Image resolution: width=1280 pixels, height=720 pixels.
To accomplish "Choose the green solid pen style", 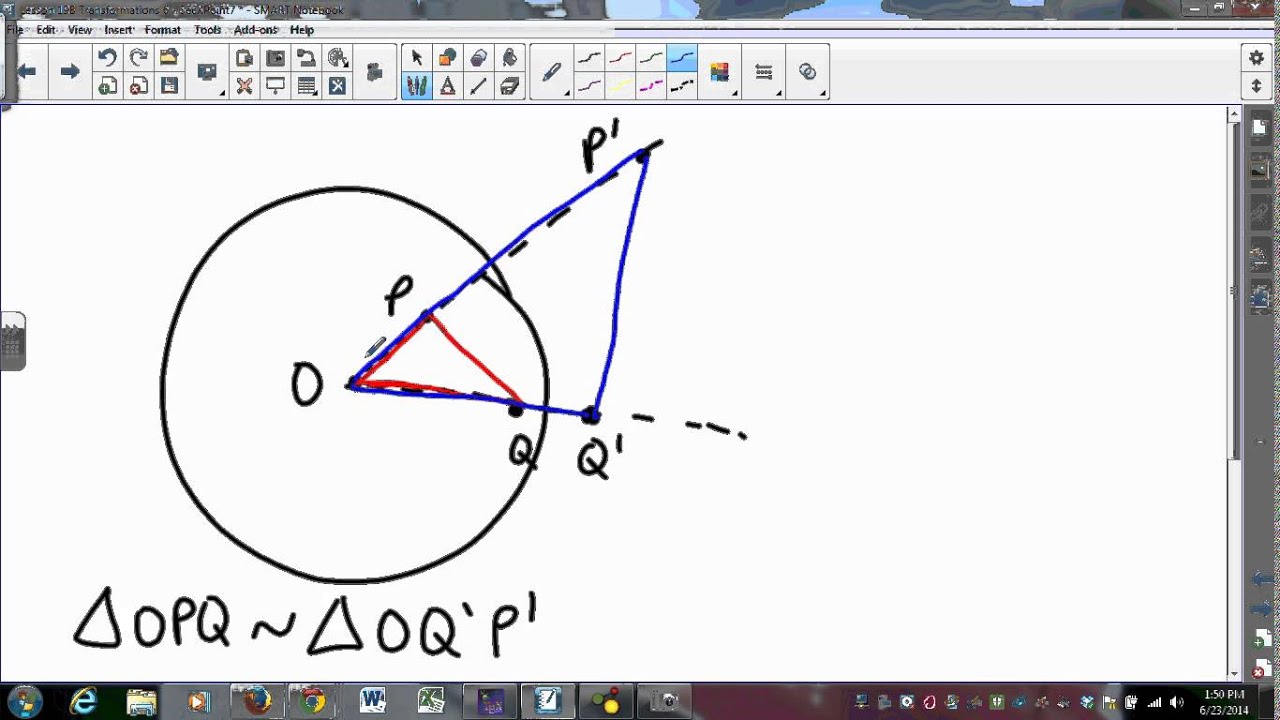I will coord(652,58).
